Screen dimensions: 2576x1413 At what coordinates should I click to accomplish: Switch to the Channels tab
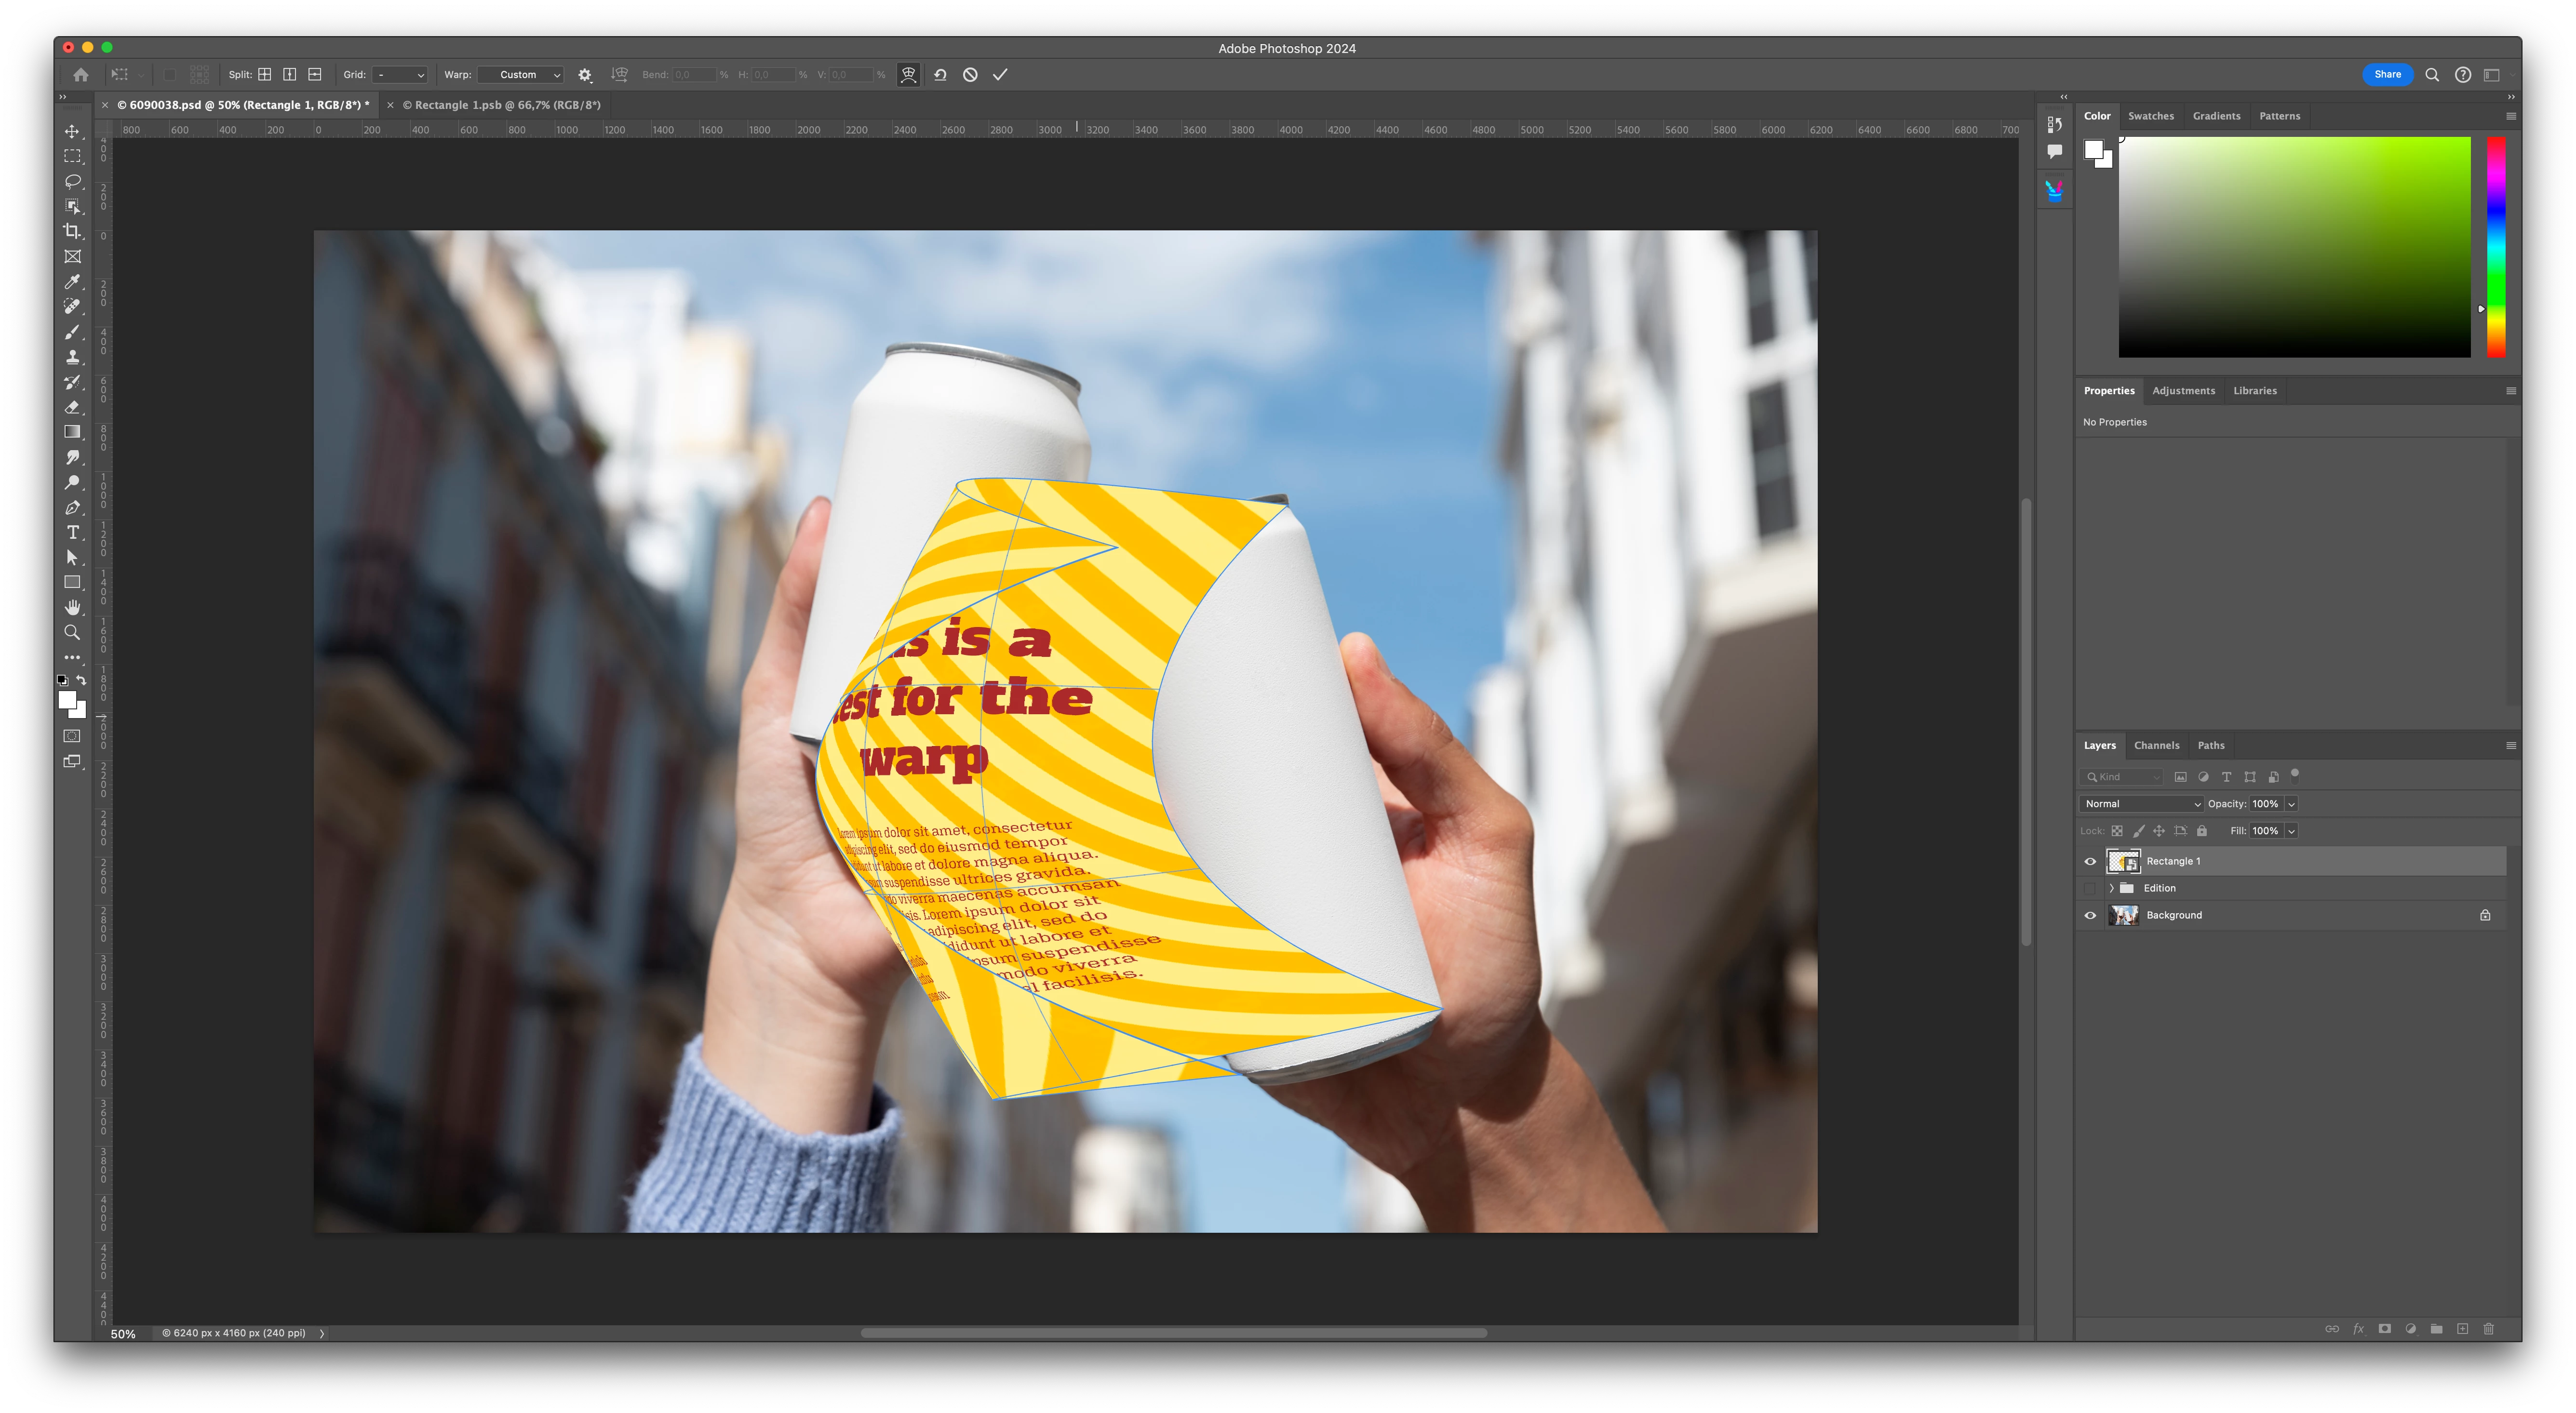point(2156,745)
